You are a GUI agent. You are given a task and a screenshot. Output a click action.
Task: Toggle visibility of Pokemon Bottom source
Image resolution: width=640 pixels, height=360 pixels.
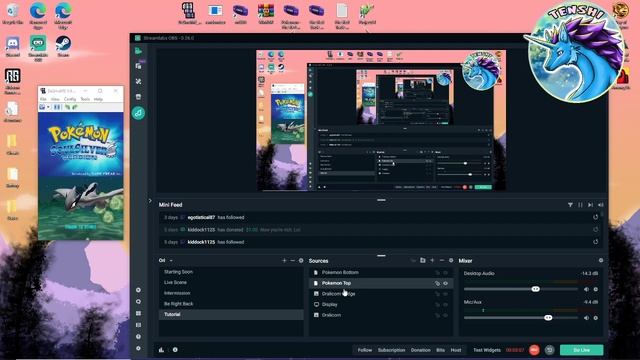[x=446, y=273]
